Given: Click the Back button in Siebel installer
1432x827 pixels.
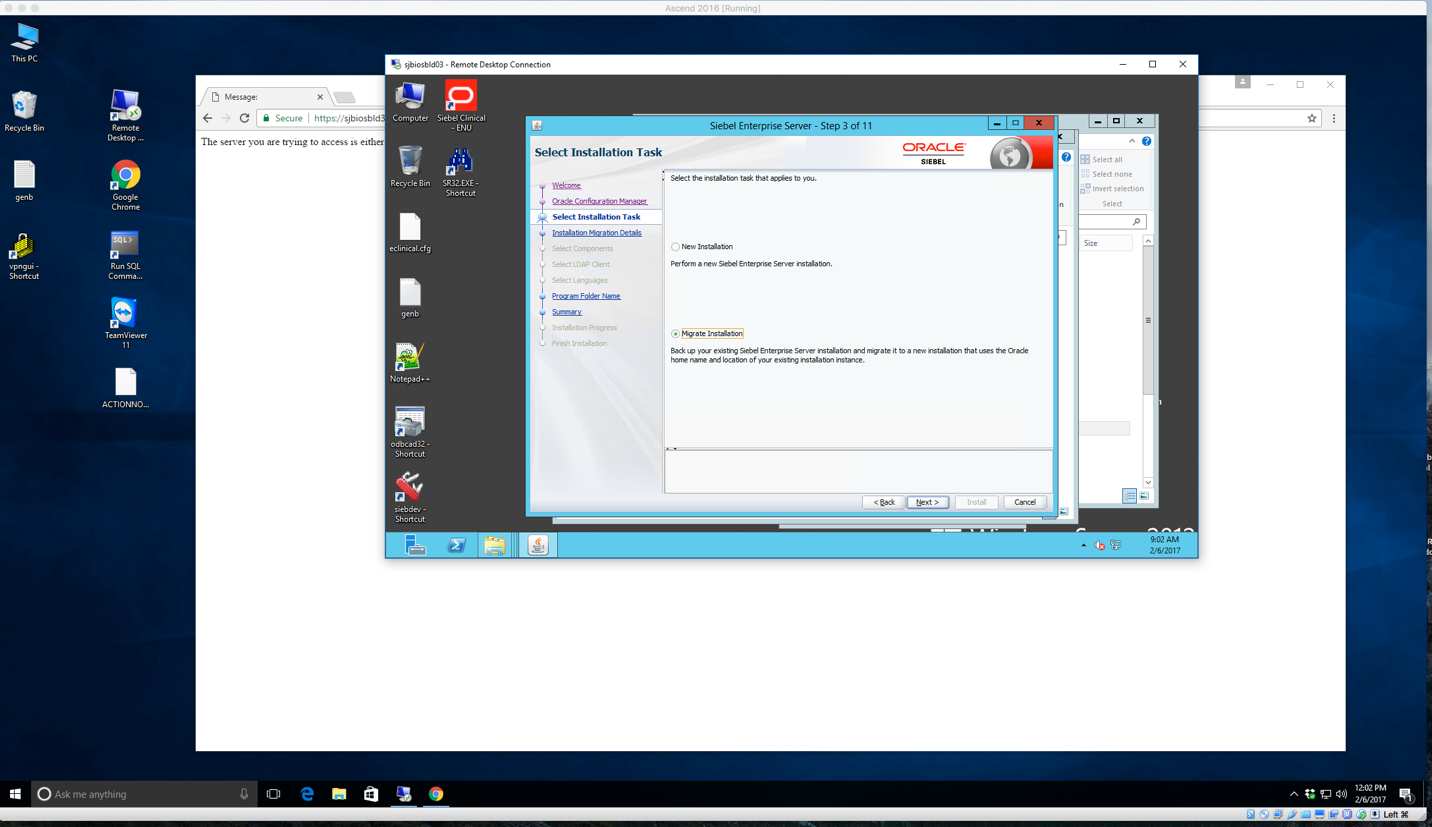Looking at the screenshot, I should coord(884,502).
